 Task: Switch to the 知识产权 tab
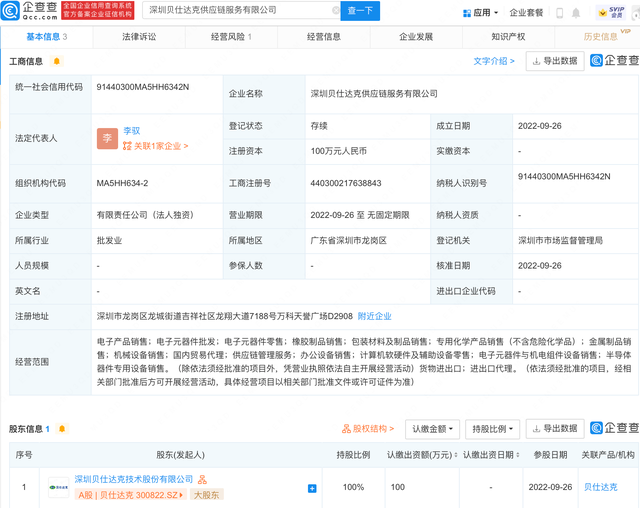[x=508, y=37]
